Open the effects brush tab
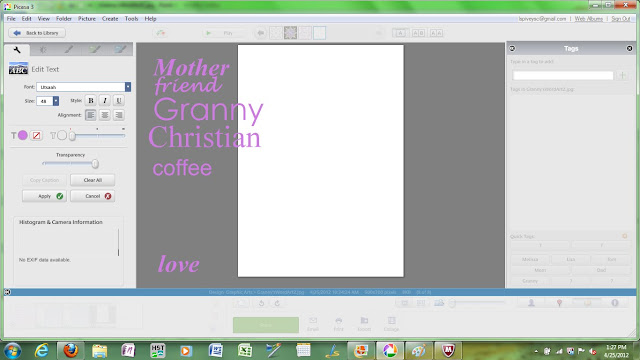Image resolution: width=640 pixels, height=360 pixels. pos(69,50)
